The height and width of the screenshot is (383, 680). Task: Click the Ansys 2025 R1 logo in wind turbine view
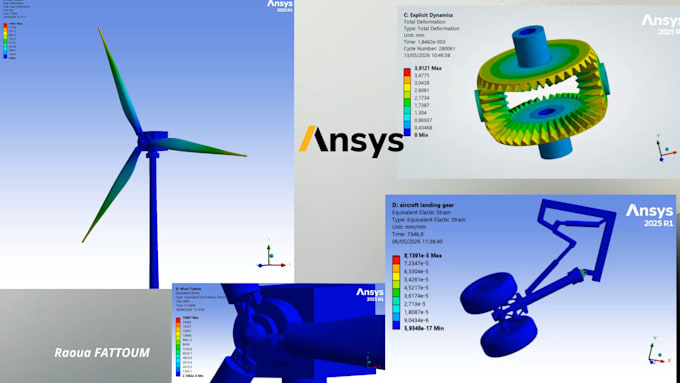(280, 6)
